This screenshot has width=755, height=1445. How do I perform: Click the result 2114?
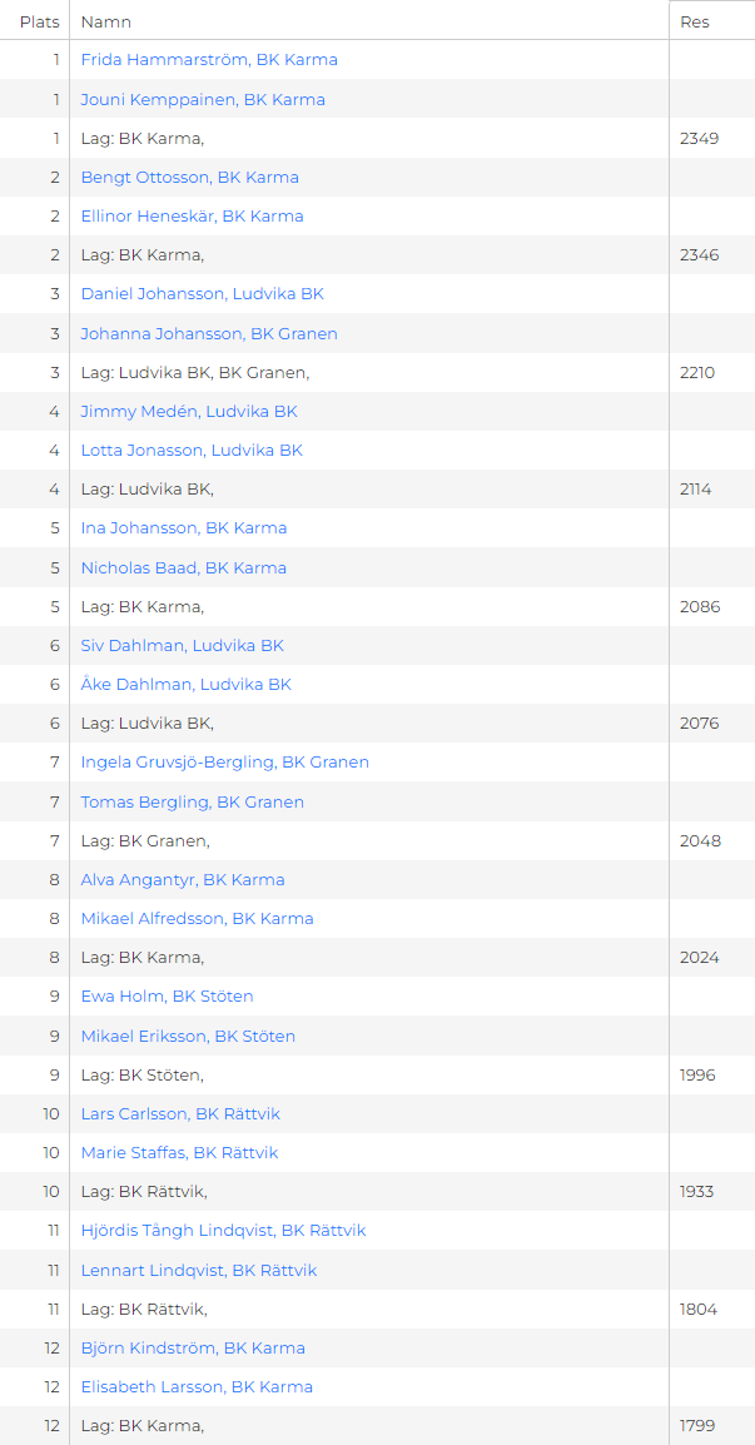coord(696,489)
